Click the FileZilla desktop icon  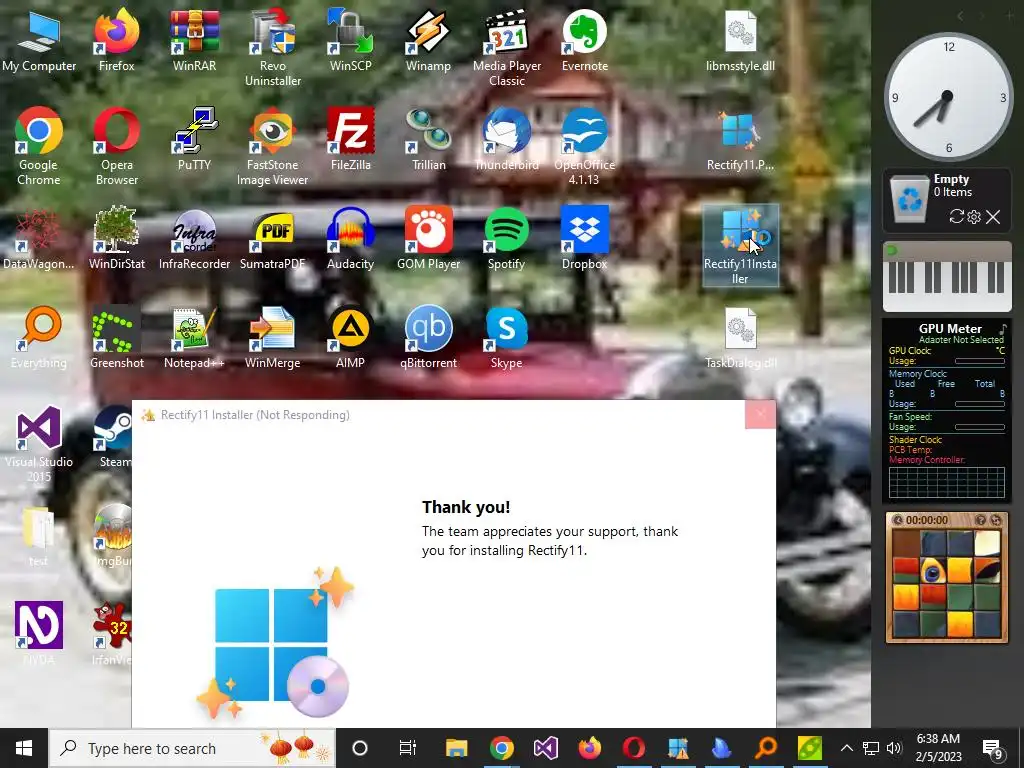pyautogui.click(x=351, y=140)
